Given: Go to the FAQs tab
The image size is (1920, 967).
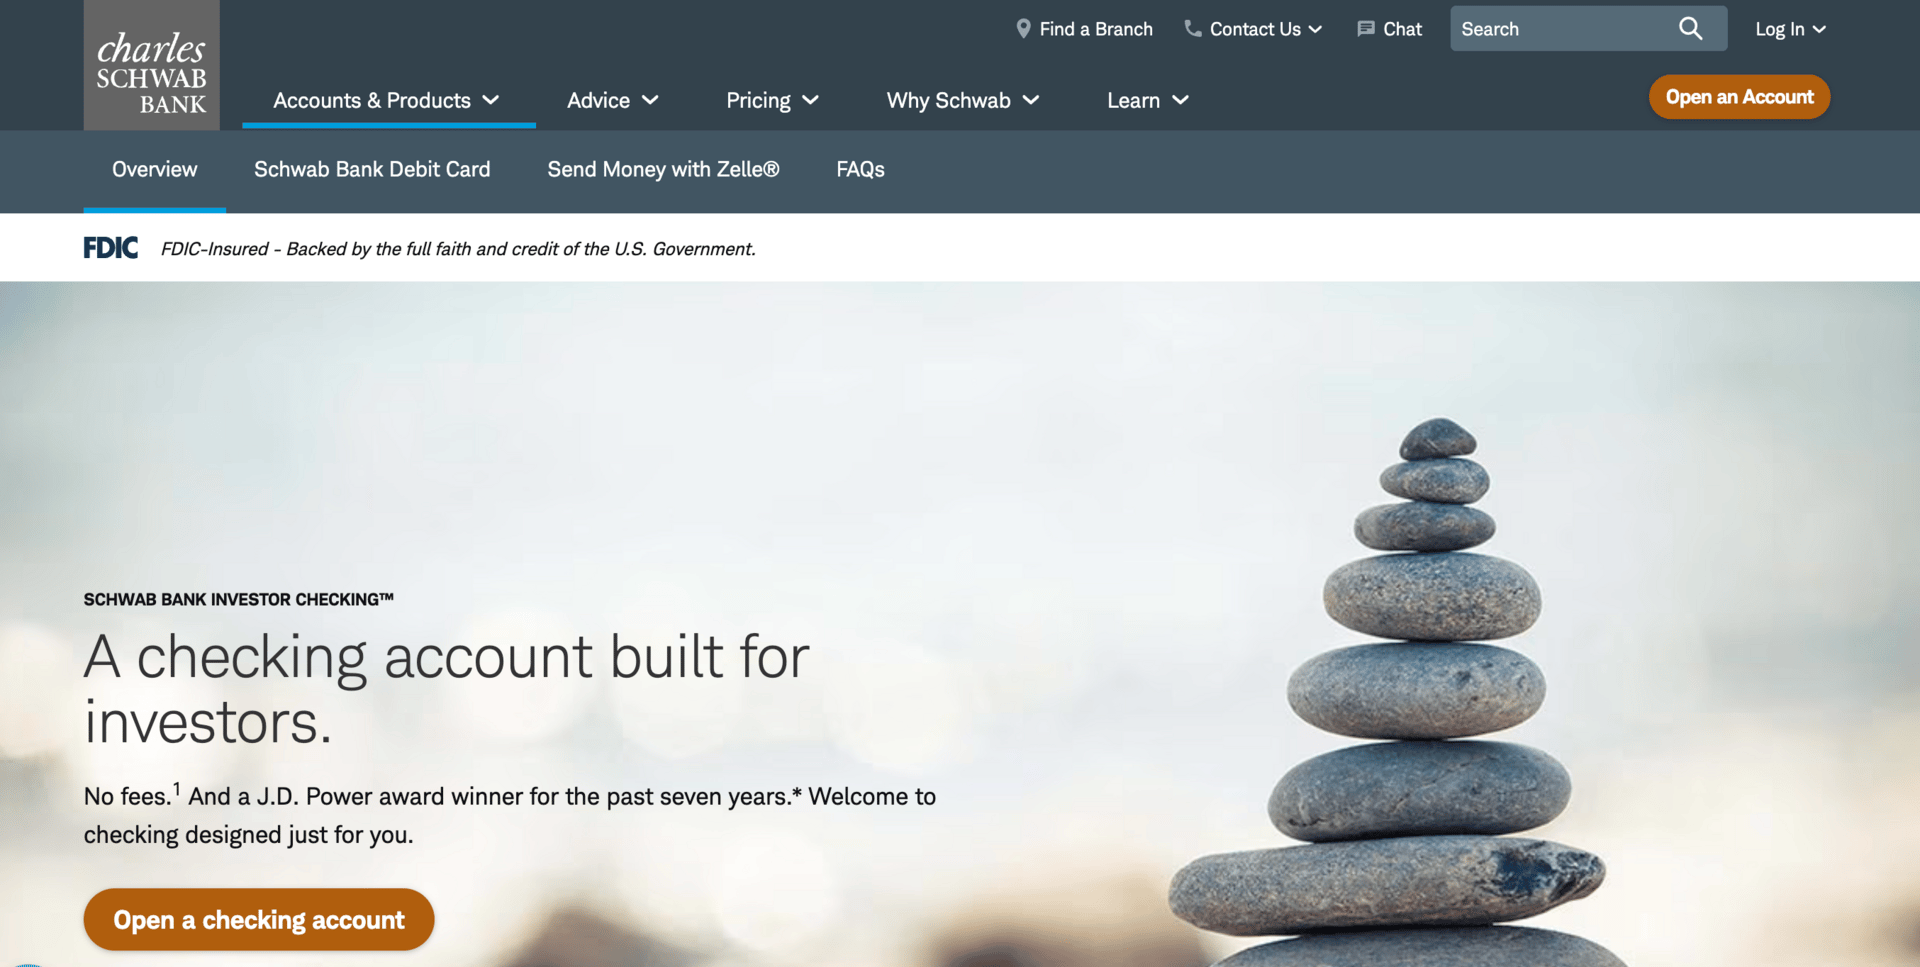Looking at the screenshot, I should pyautogui.click(x=860, y=169).
